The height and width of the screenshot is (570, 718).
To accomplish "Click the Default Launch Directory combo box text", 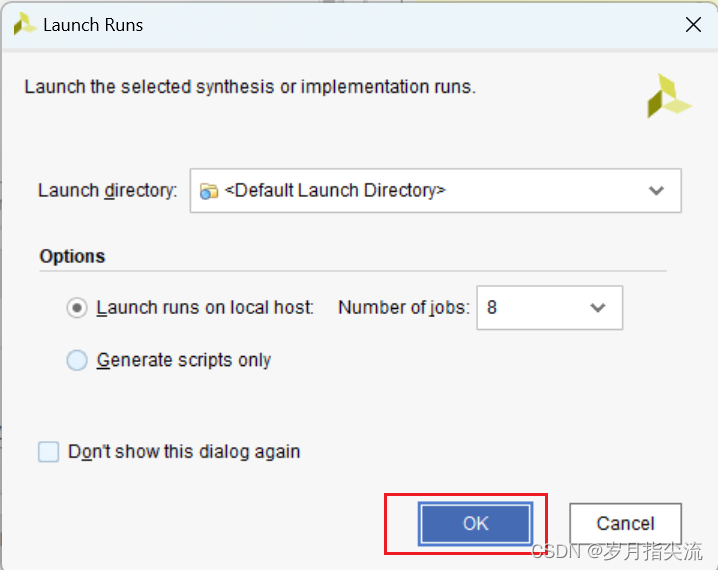I will point(335,191).
